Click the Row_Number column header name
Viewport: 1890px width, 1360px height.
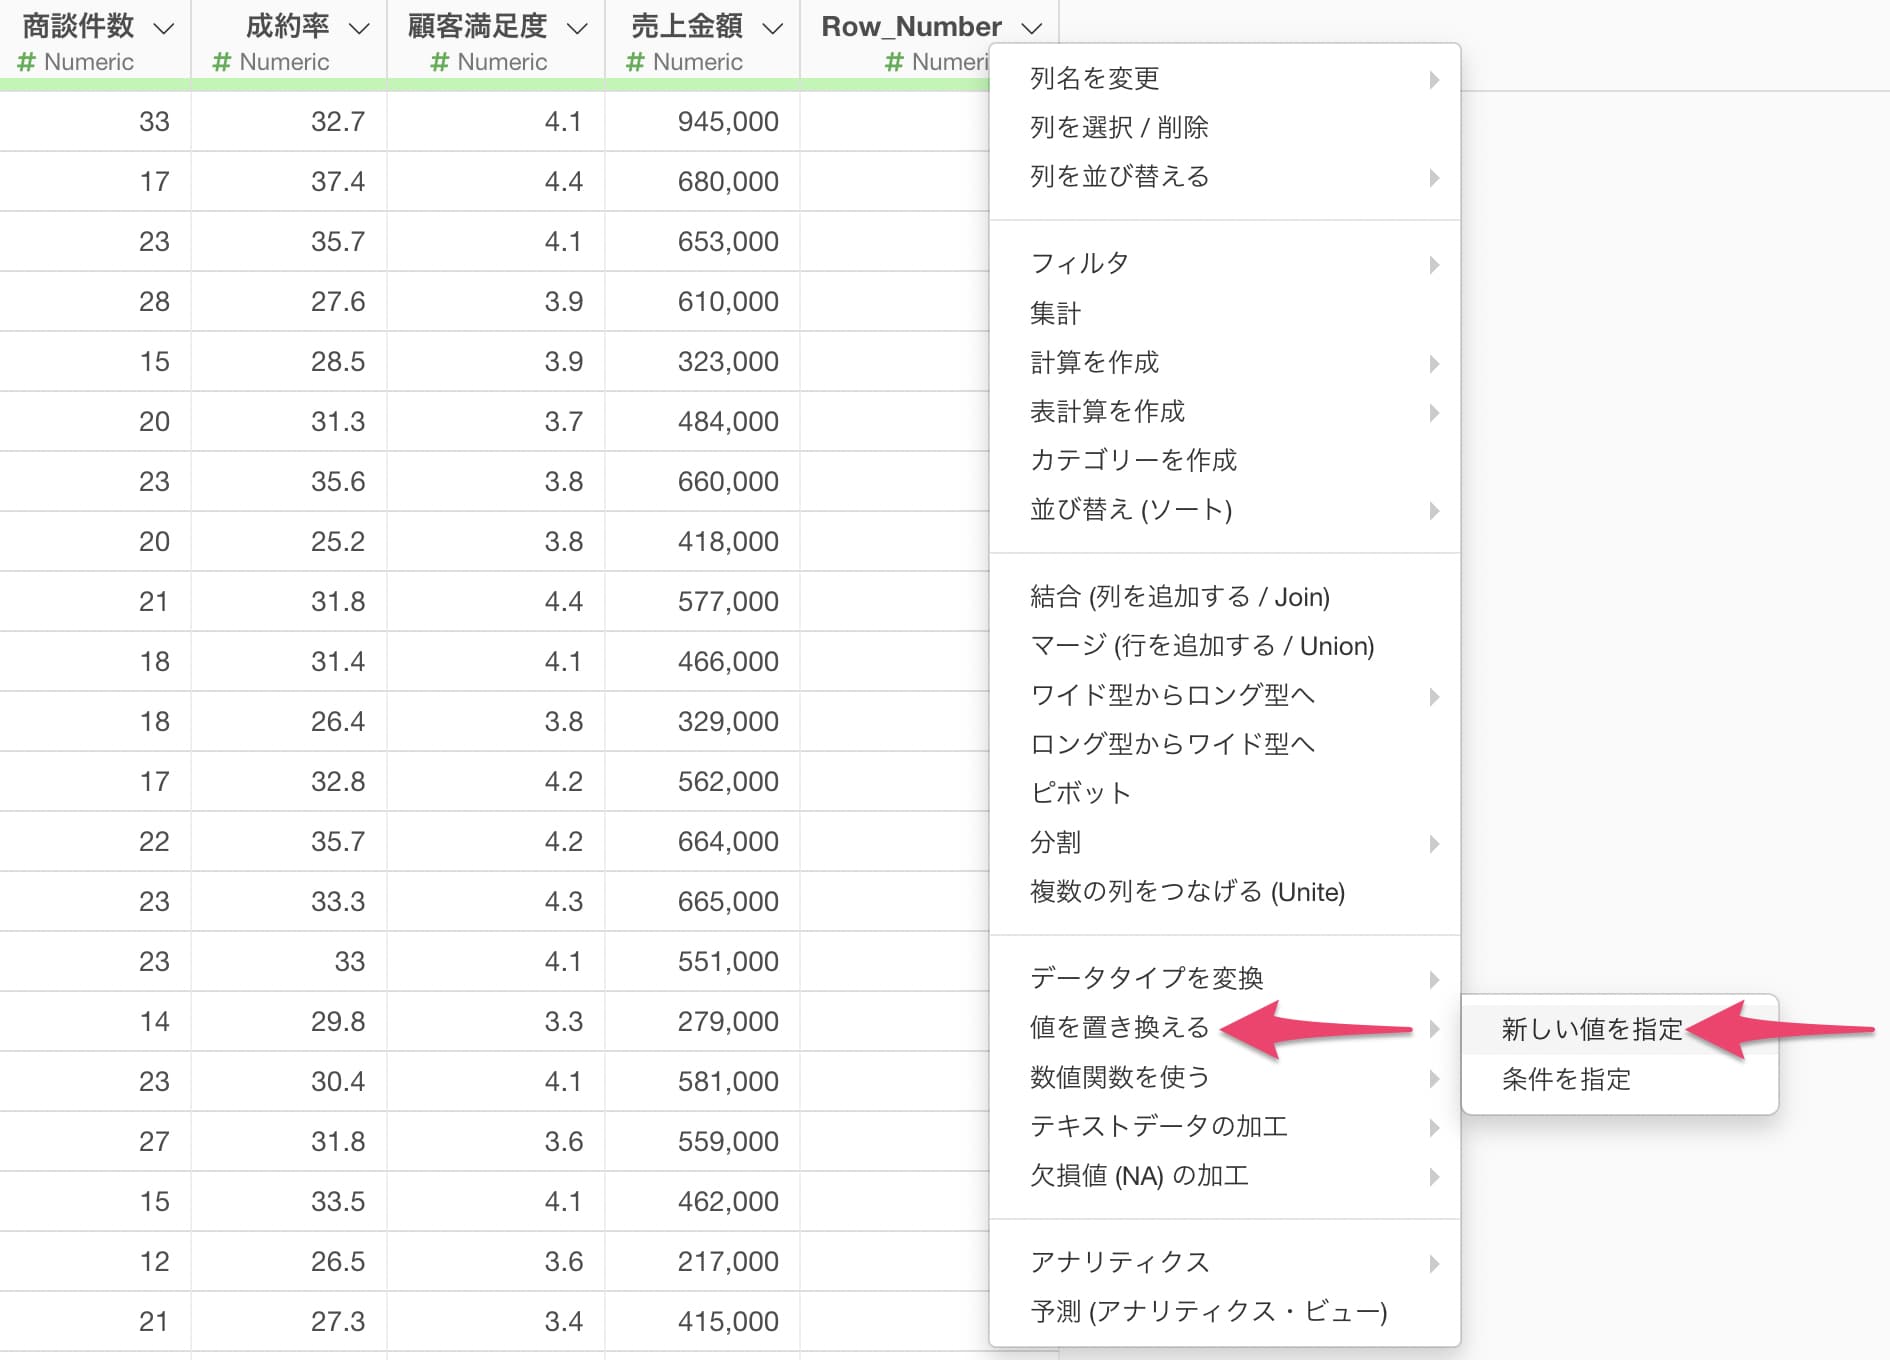point(911,26)
